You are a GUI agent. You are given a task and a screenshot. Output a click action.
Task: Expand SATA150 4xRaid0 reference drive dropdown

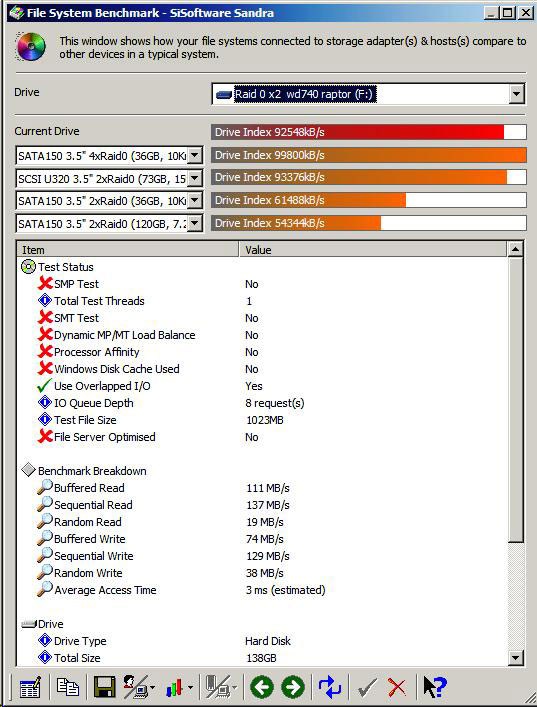pyautogui.click(x=194, y=156)
